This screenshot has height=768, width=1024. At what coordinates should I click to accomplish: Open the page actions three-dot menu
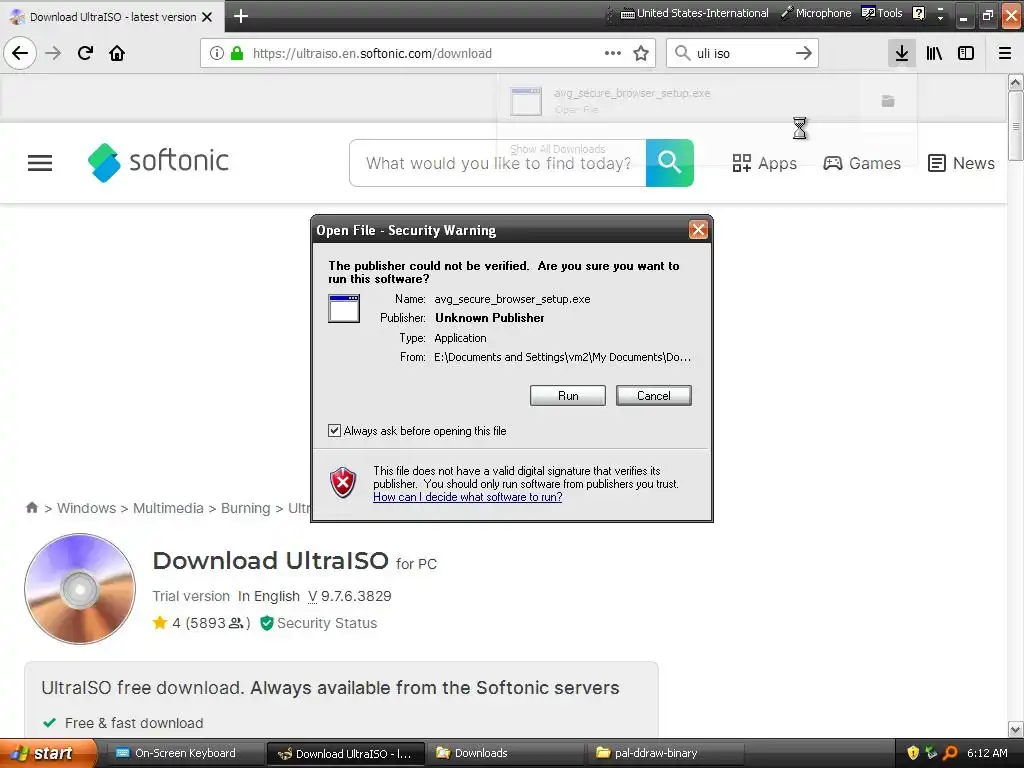[613, 54]
